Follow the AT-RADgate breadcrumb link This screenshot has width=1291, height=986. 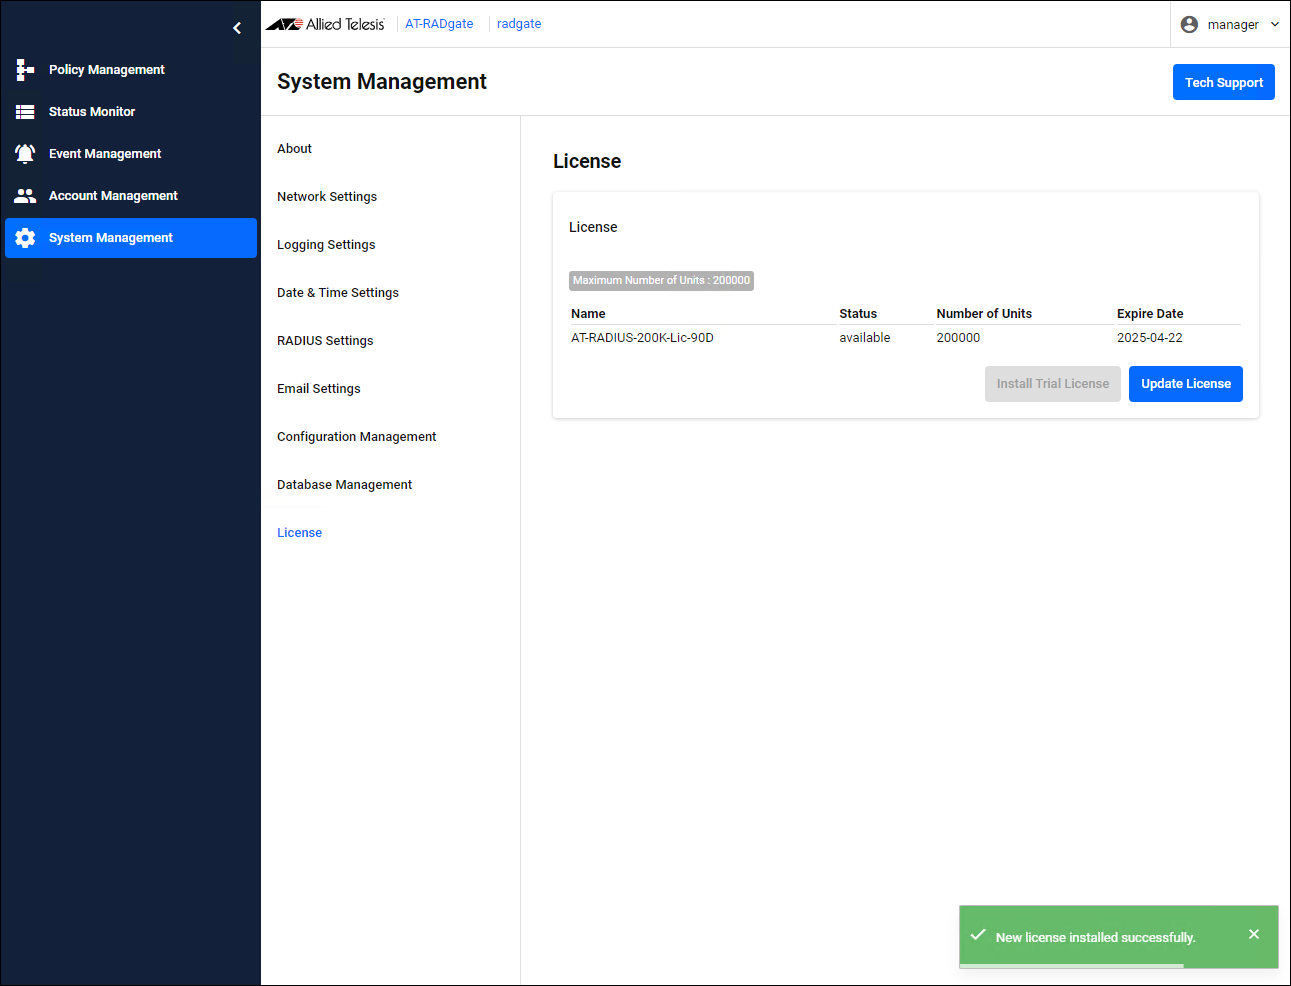tap(439, 24)
